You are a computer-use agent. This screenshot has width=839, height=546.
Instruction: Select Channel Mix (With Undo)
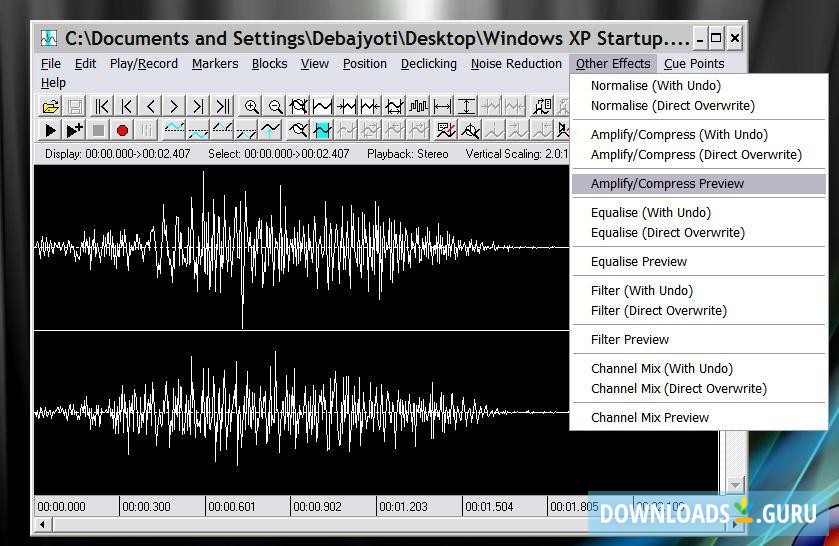click(698, 368)
